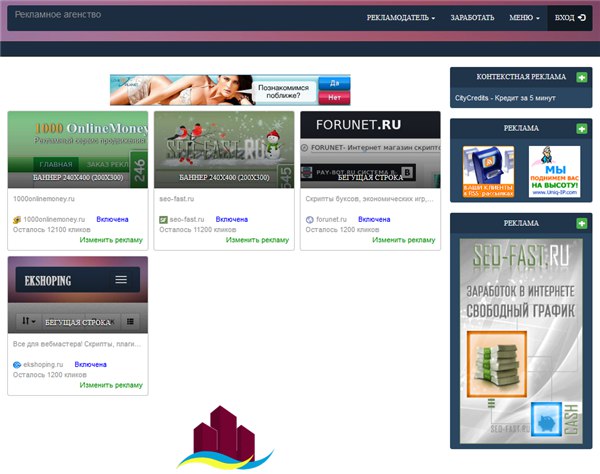600x474 pixels.
Task: Open forunet.ru site link
Action: click(331, 220)
